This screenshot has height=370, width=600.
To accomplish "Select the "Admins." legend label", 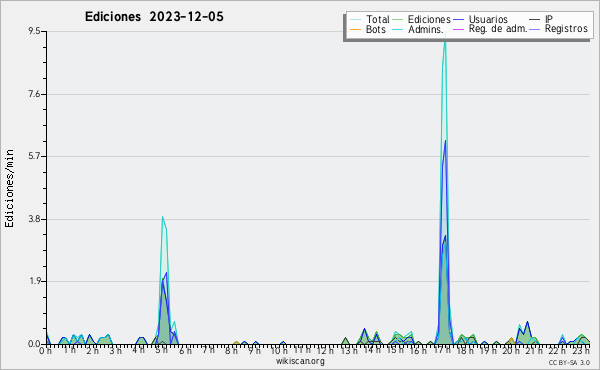I will pyautogui.click(x=426, y=29).
